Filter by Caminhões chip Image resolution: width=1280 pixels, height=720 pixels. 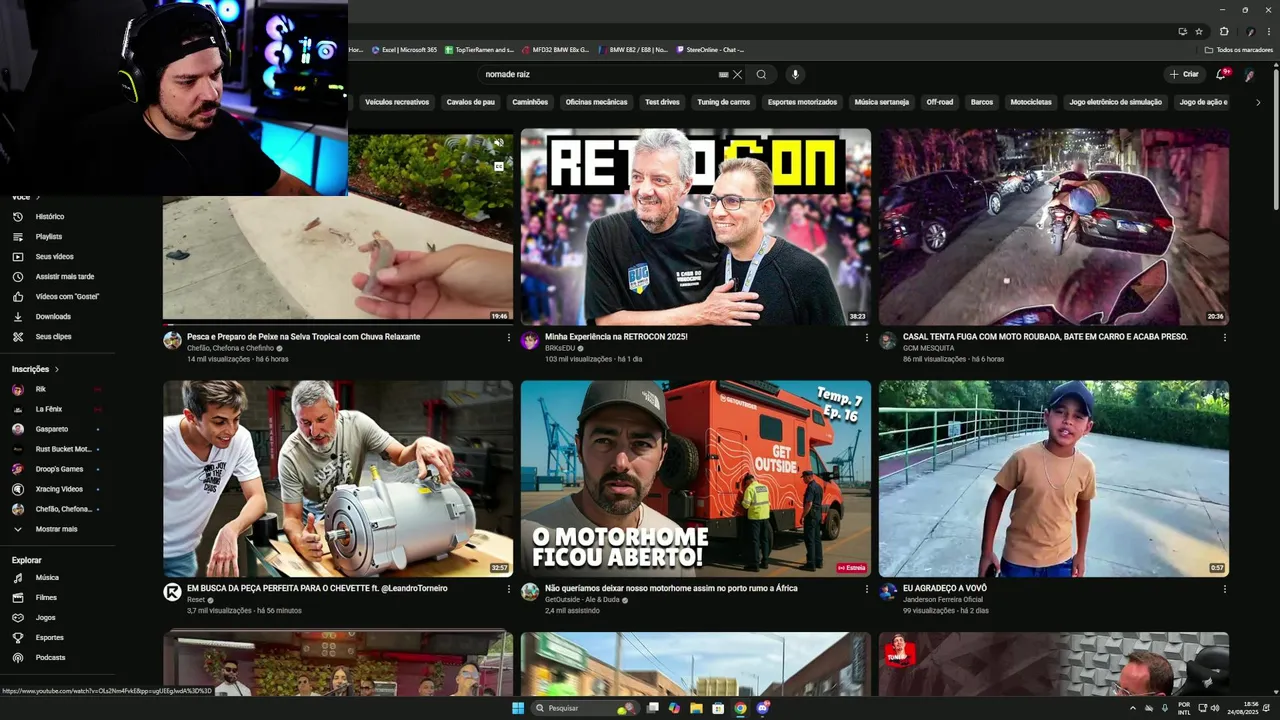[x=530, y=102]
